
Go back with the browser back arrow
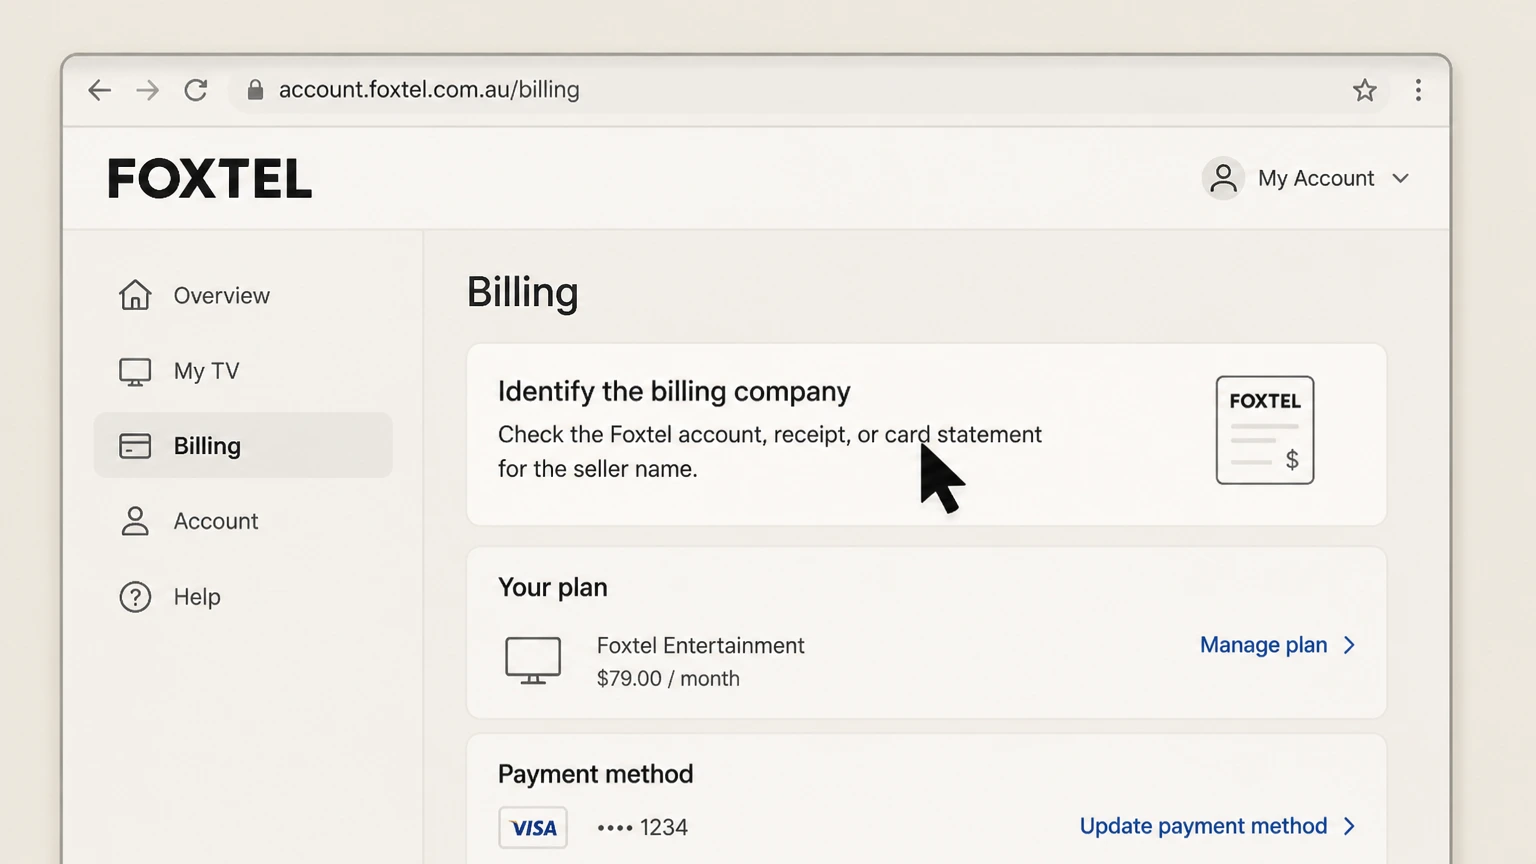pyautogui.click(x=99, y=90)
